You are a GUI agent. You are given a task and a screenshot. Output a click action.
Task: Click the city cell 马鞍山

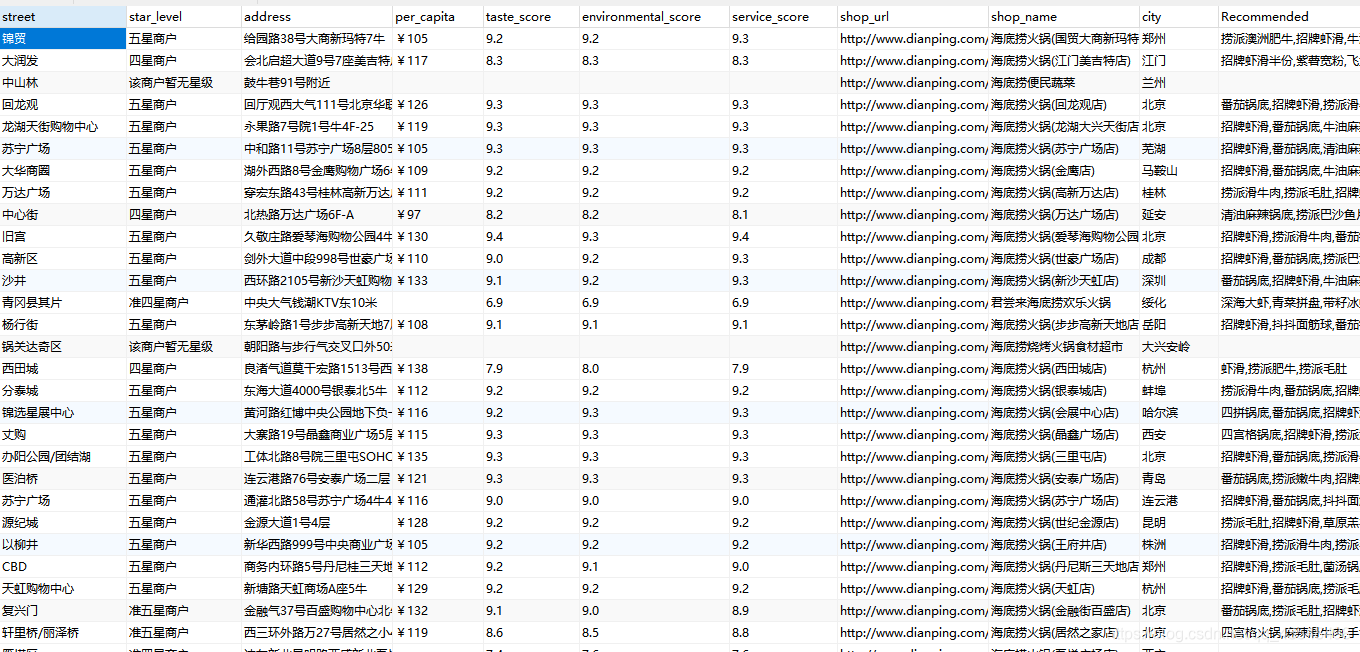pos(1179,170)
